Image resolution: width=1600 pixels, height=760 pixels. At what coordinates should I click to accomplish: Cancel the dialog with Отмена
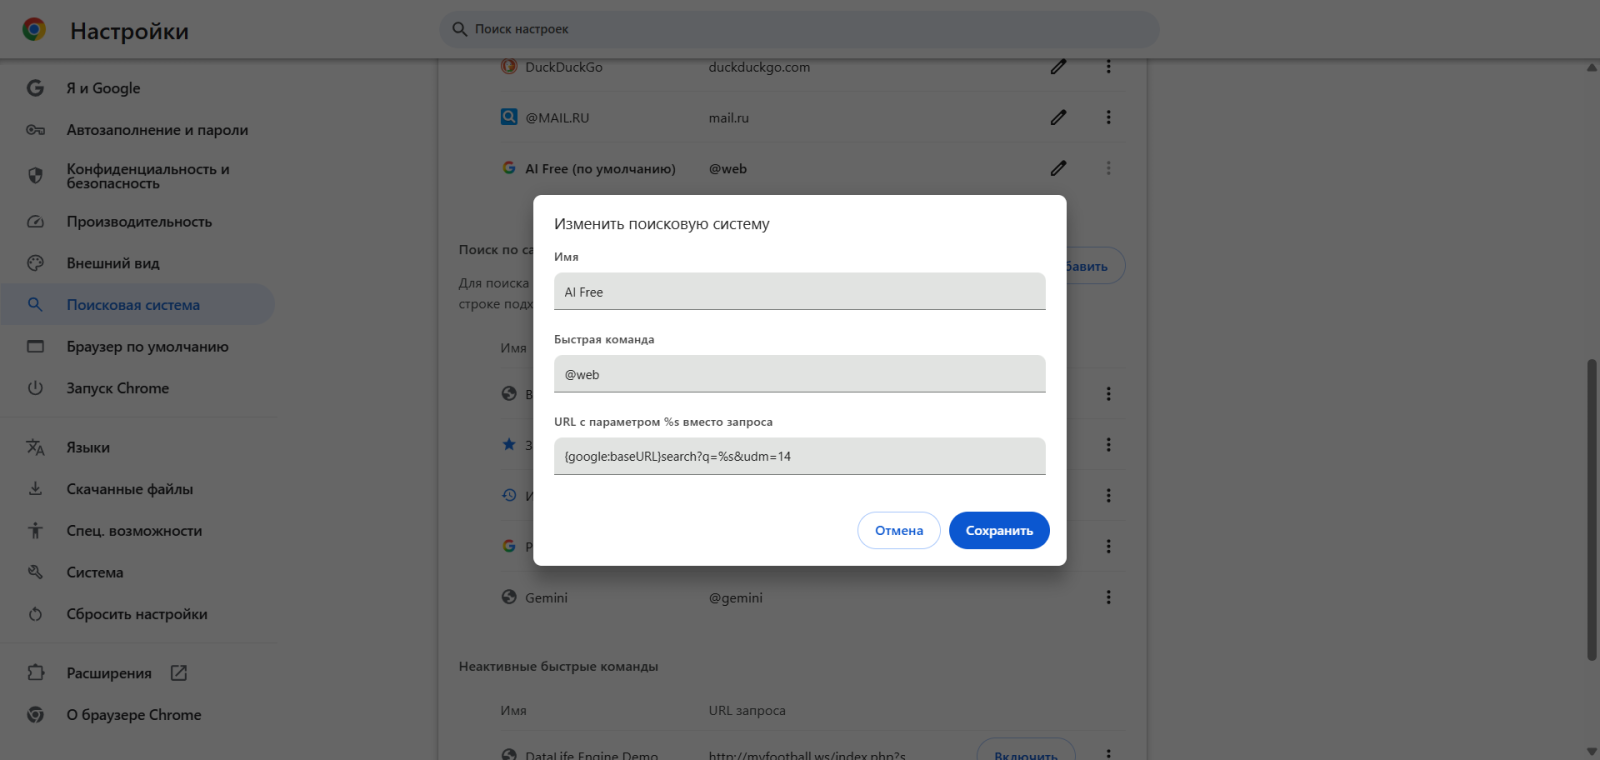[898, 530]
